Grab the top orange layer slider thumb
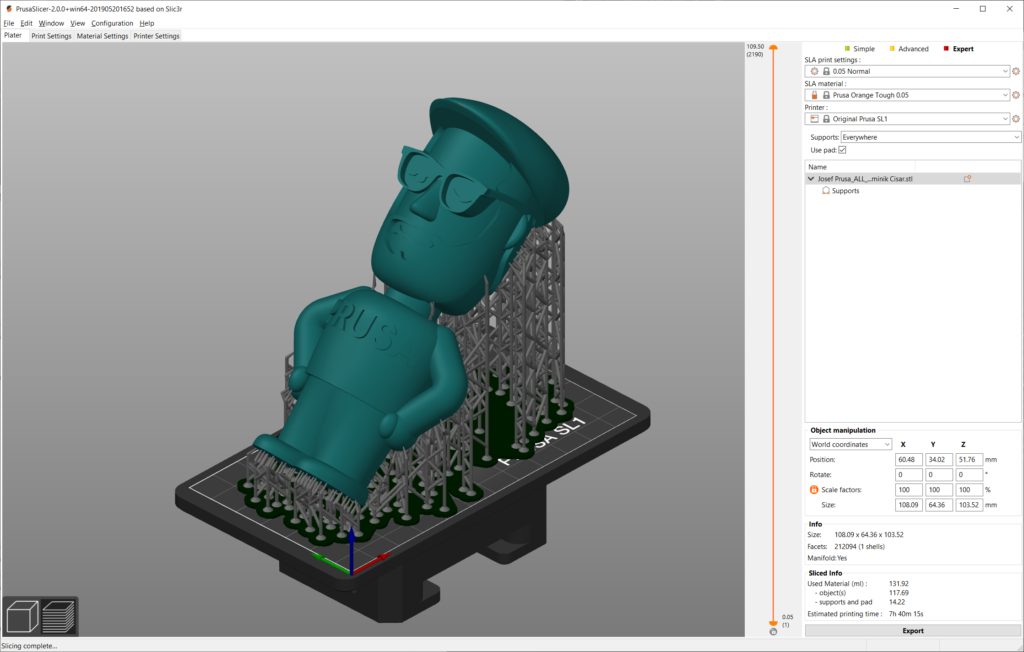The height and width of the screenshot is (652, 1024). click(x=773, y=48)
